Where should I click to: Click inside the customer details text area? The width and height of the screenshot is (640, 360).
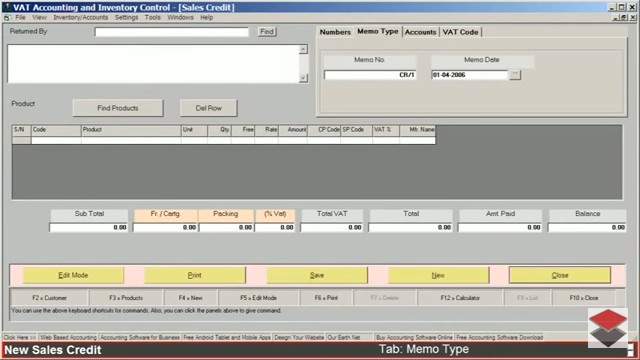coord(153,64)
